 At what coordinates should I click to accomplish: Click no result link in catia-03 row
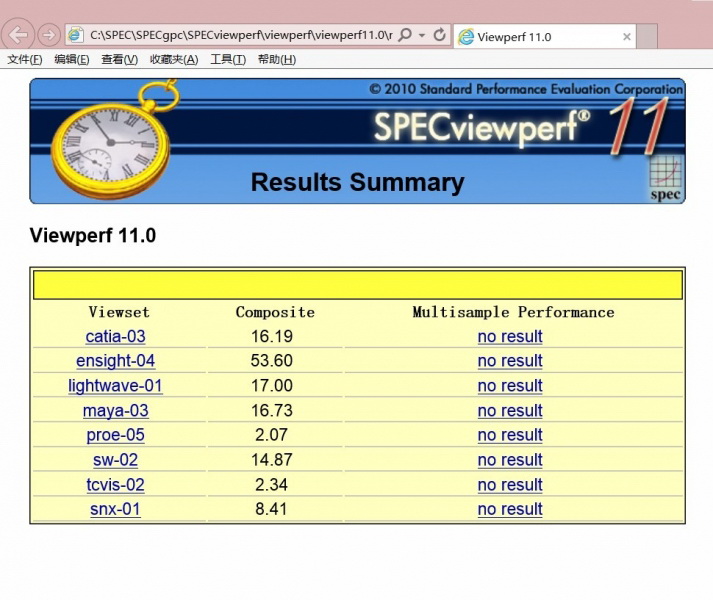[x=510, y=337]
